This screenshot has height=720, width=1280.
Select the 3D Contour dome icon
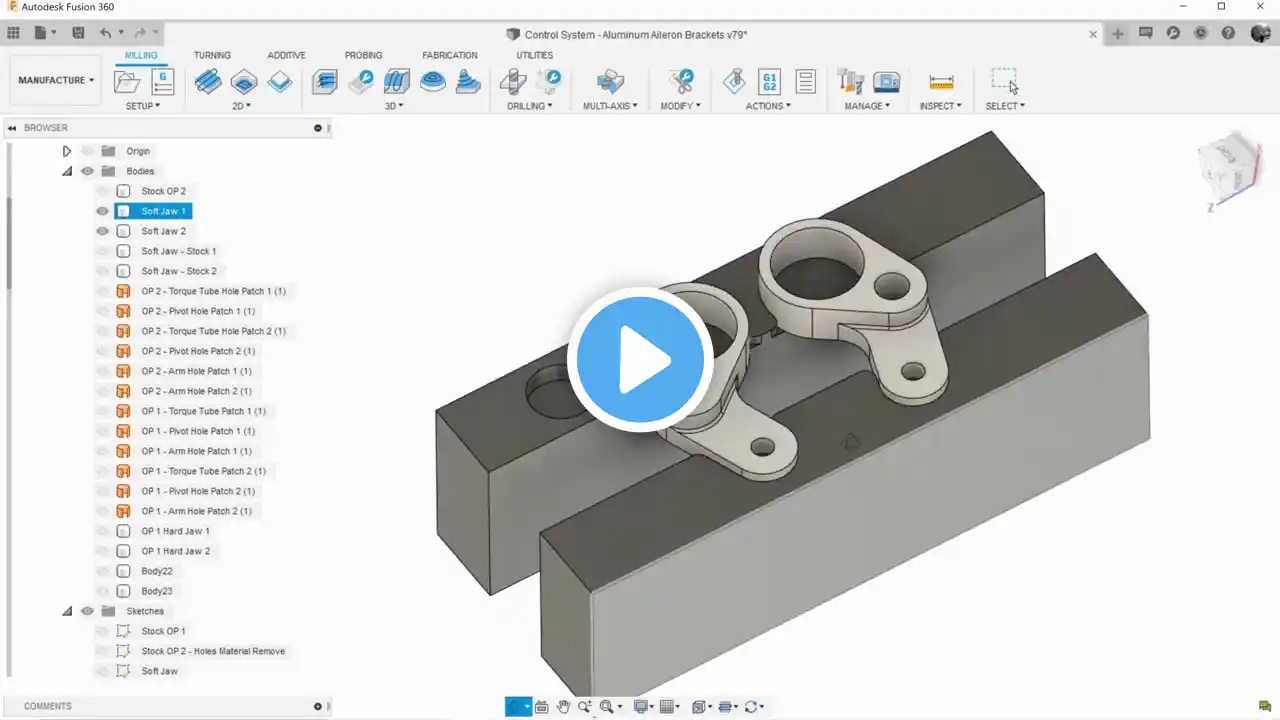pos(433,81)
